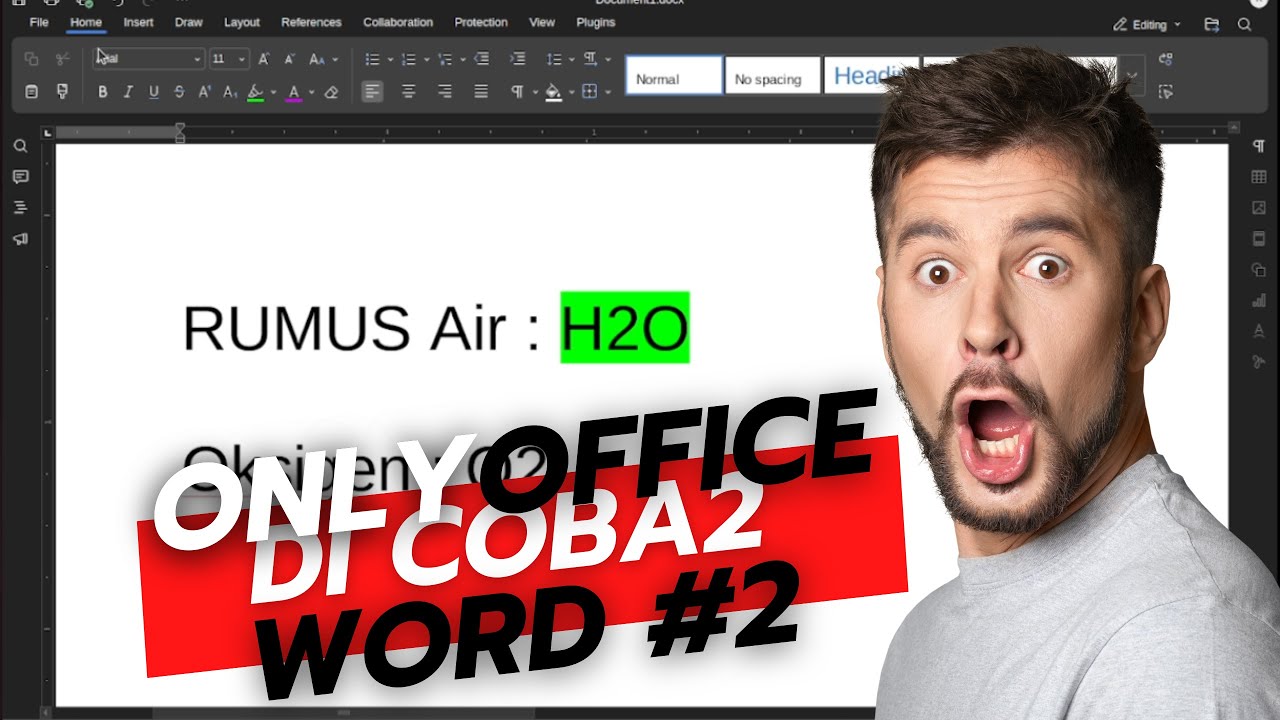Center align the text
Viewport: 1280px width, 720px height.
(x=409, y=92)
